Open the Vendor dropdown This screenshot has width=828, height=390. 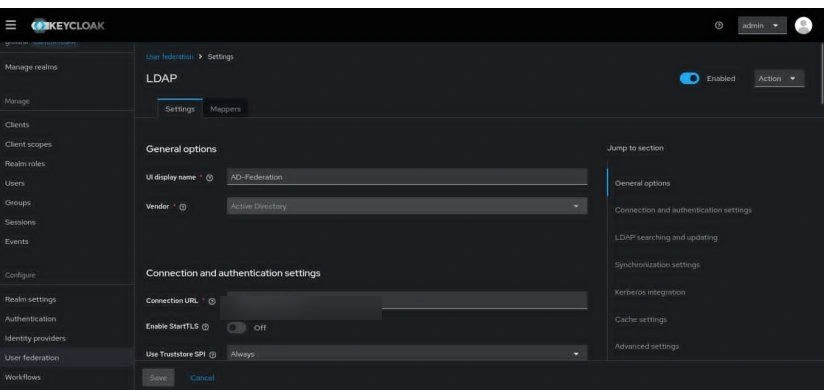407,206
